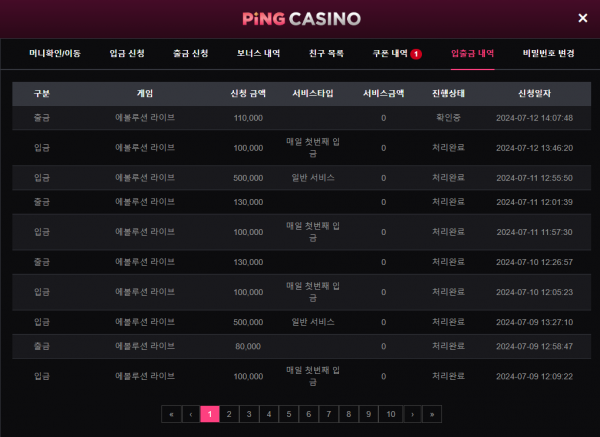Screen dimensions: 600x437
Task: Click the PING CASINO logo
Action: coord(302,19)
